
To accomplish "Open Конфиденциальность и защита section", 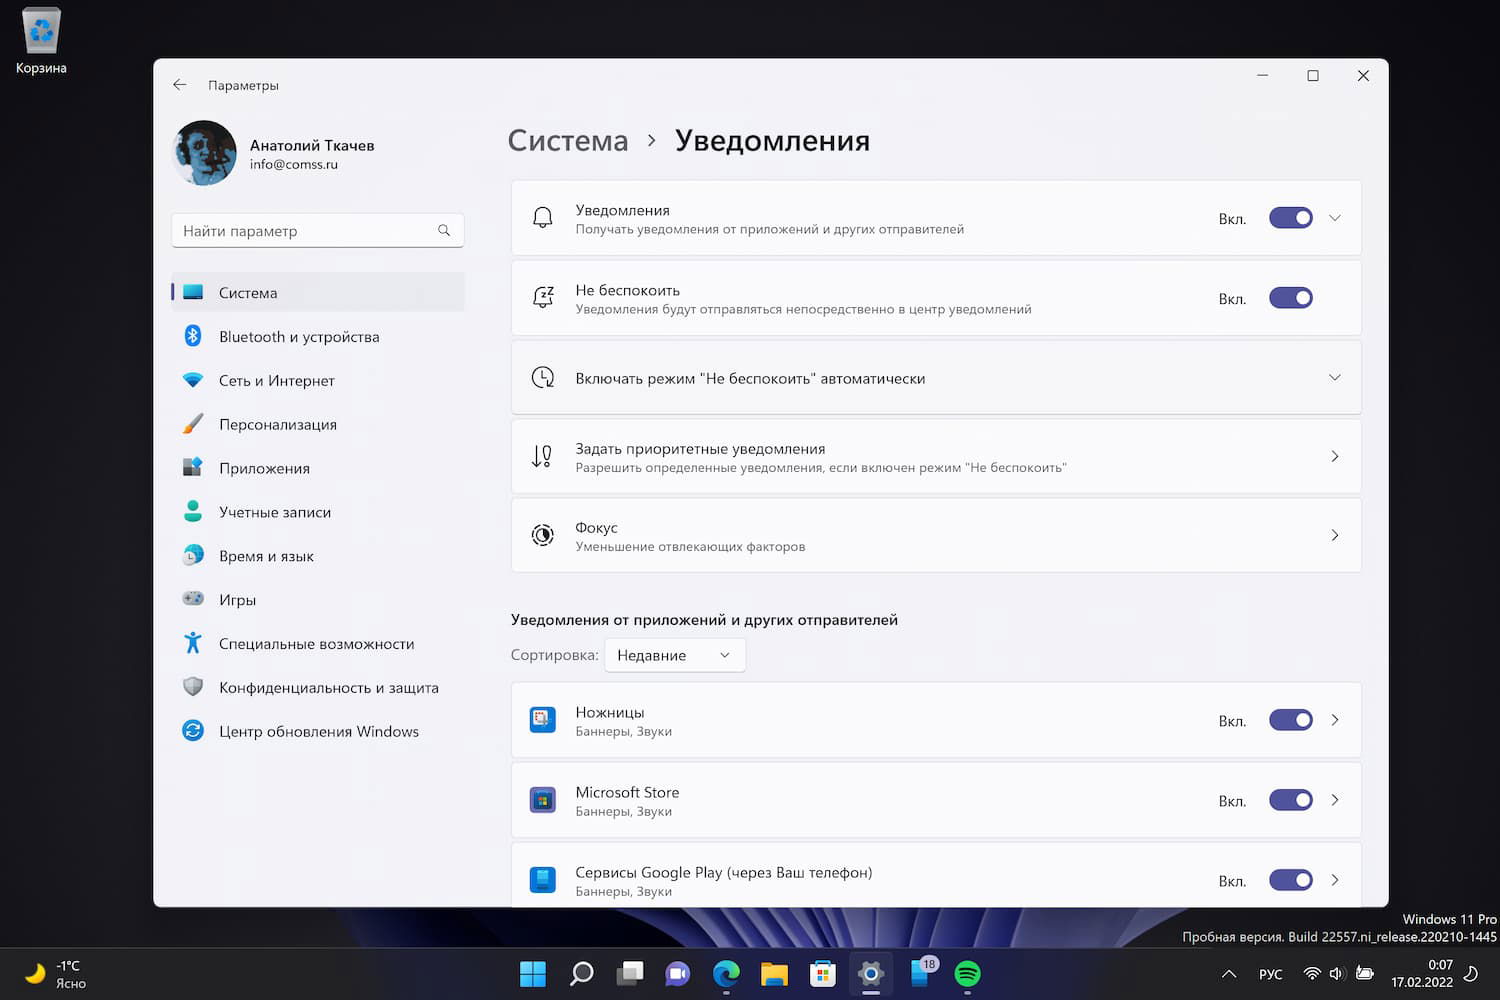I will click(x=318, y=688).
